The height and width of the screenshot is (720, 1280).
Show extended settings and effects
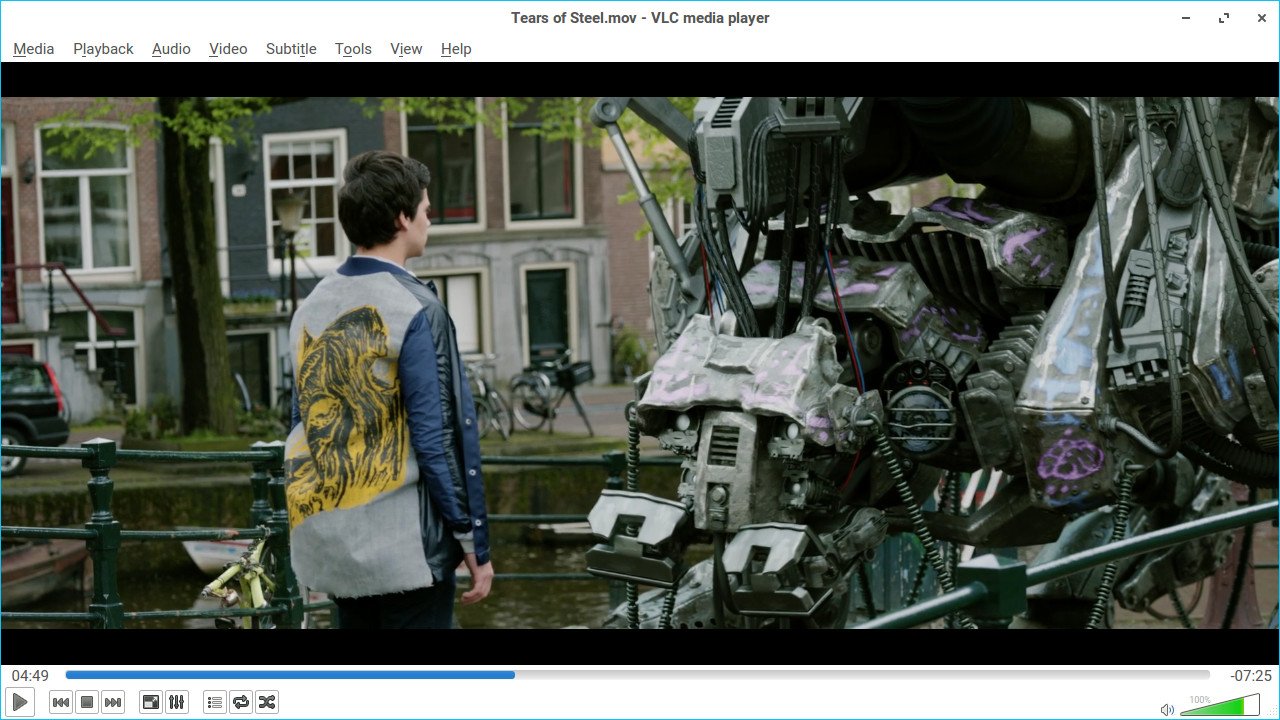pos(177,702)
